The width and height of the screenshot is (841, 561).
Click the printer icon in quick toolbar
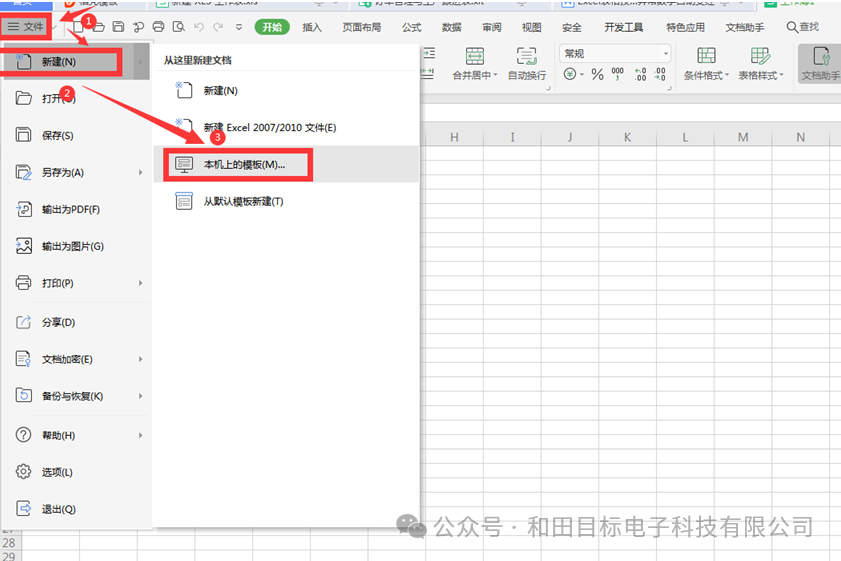pyautogui.click(x=158, y=26)
